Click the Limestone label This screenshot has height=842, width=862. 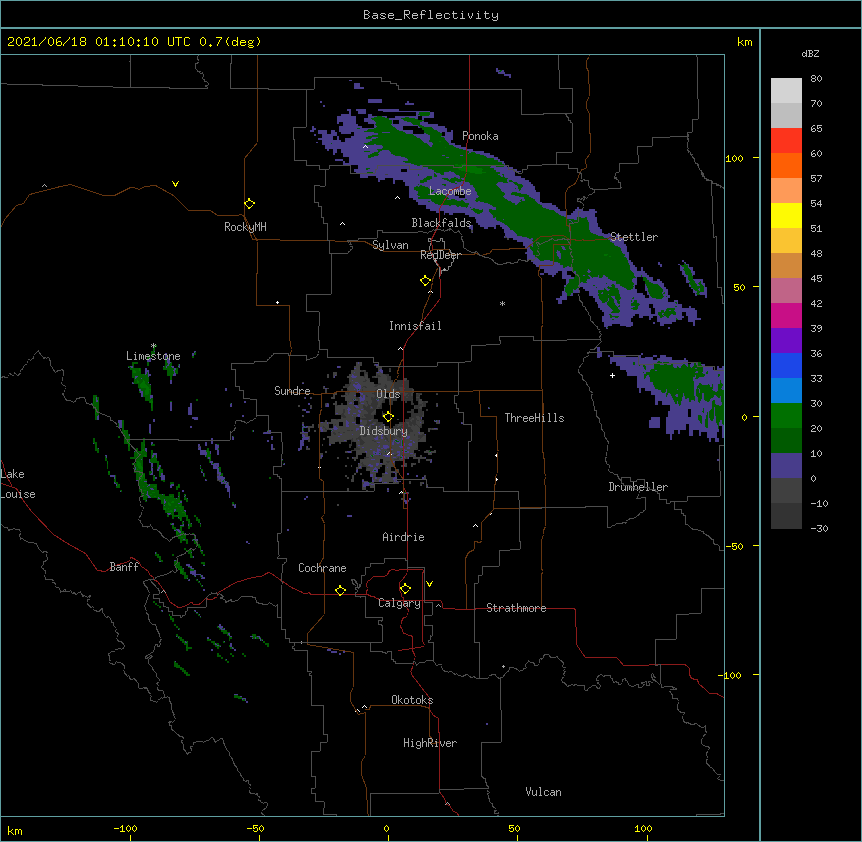tap(153, 356)
